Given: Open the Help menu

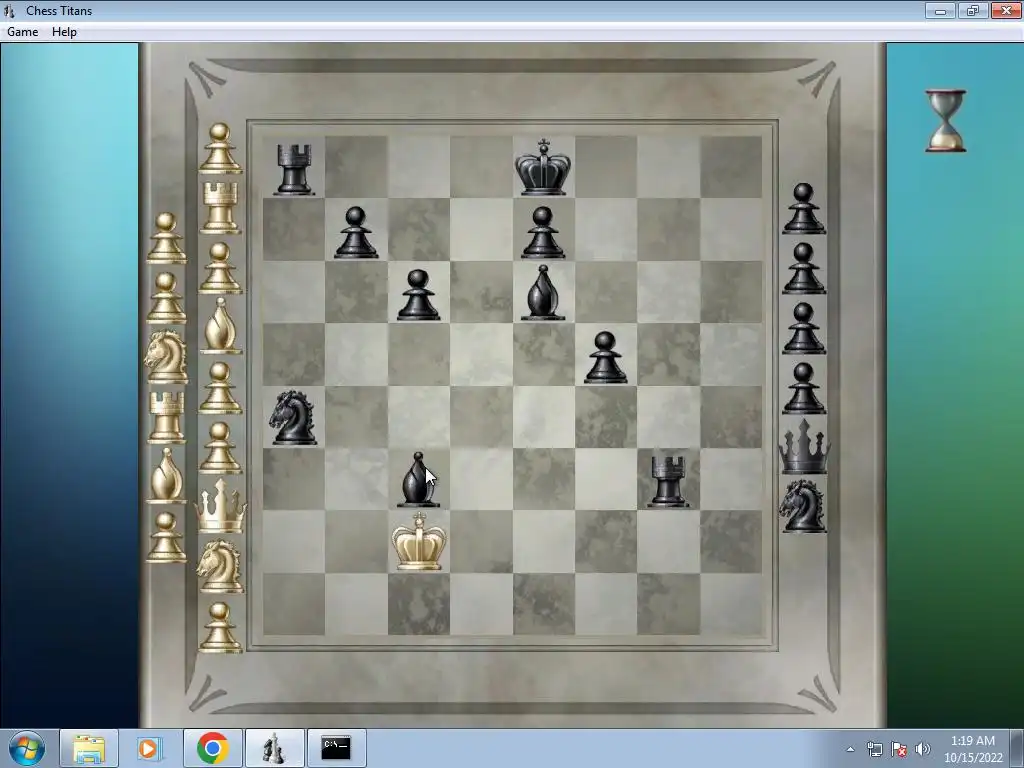Looking at the screenshot, I should click(x=64, y=32).
